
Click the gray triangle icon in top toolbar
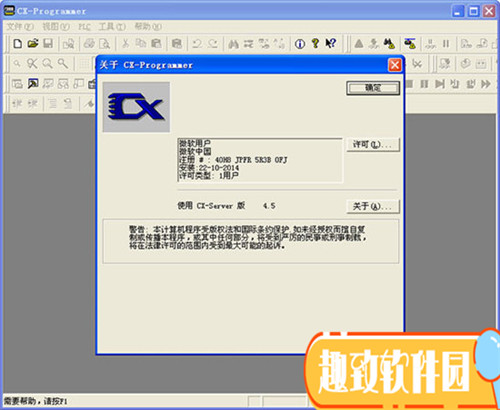point(359,44)
